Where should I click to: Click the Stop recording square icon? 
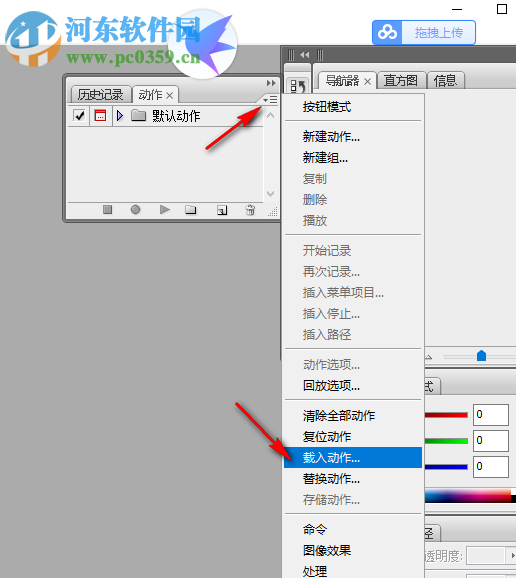107,210
